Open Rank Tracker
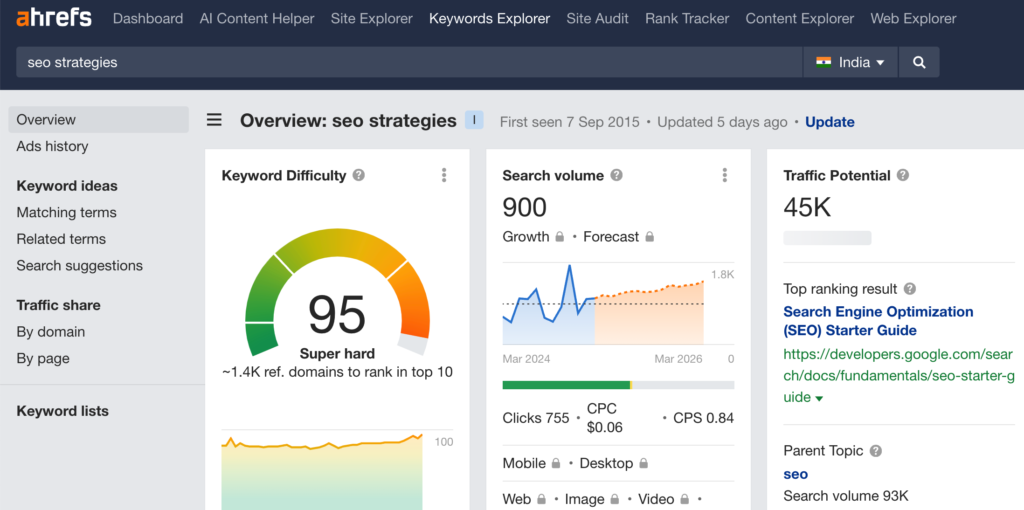The image size is (1024, 510). 687,18
